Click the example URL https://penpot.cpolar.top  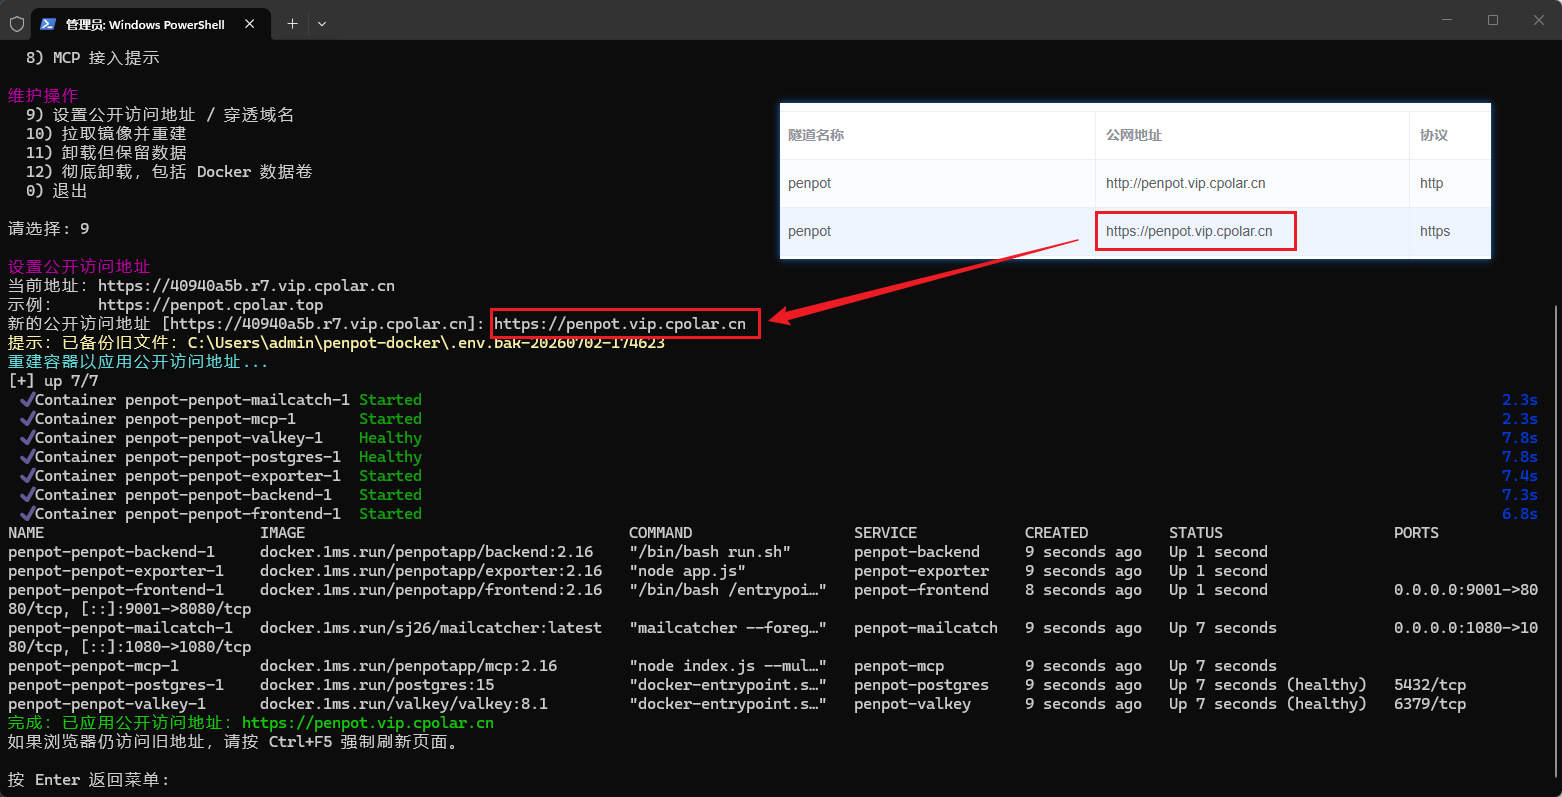tap(211, 305)
